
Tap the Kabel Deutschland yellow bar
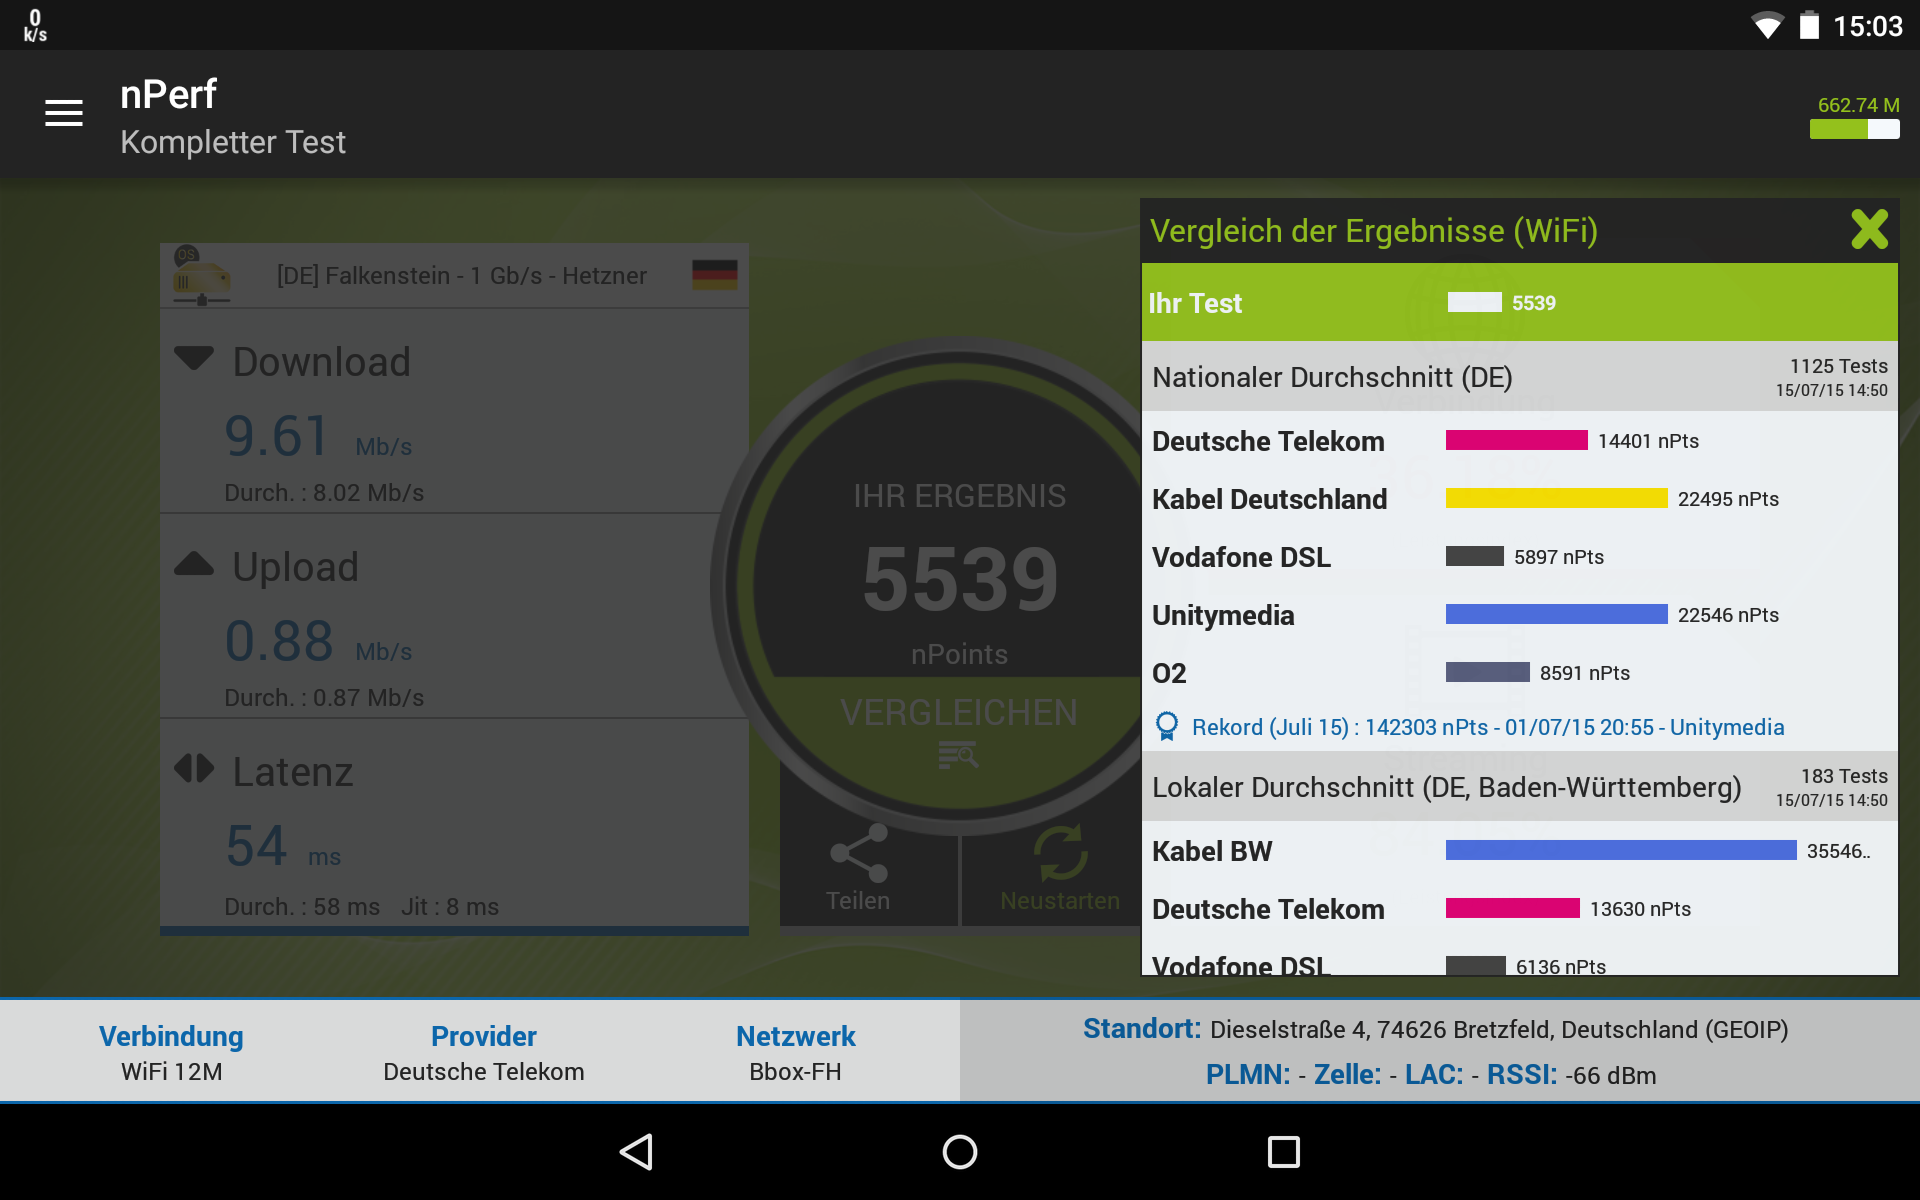[1556, 498]
